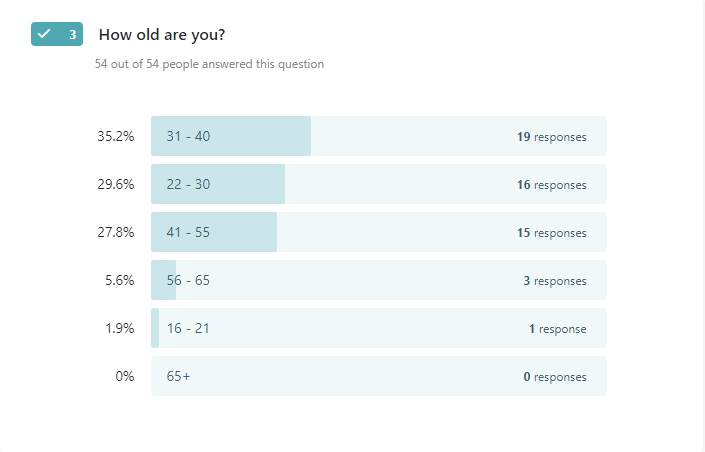Click the "How old are you?" title

[x=161, y=35]
